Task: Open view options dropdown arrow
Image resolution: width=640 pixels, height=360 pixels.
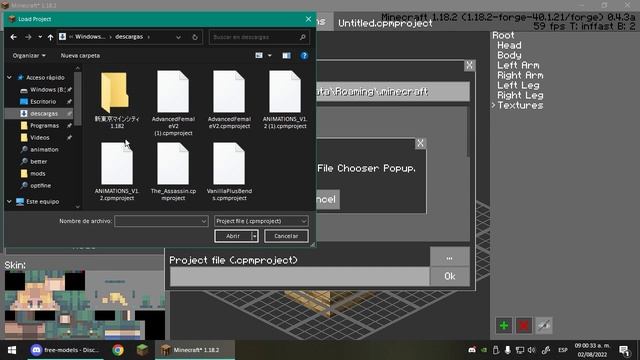Action: coord(269,56)
